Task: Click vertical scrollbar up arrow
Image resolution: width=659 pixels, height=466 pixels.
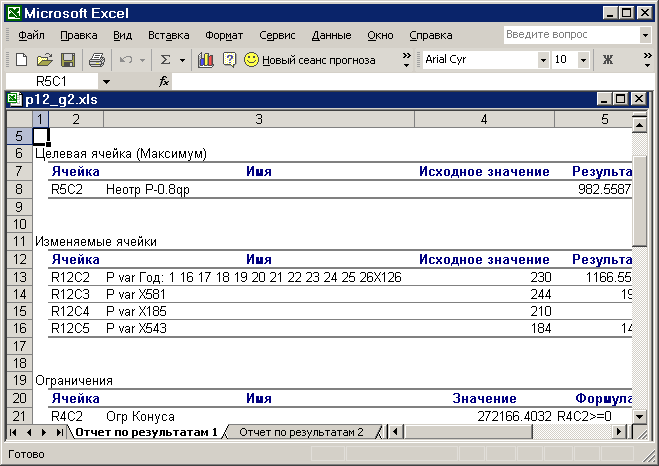Action: click(639, 125)
